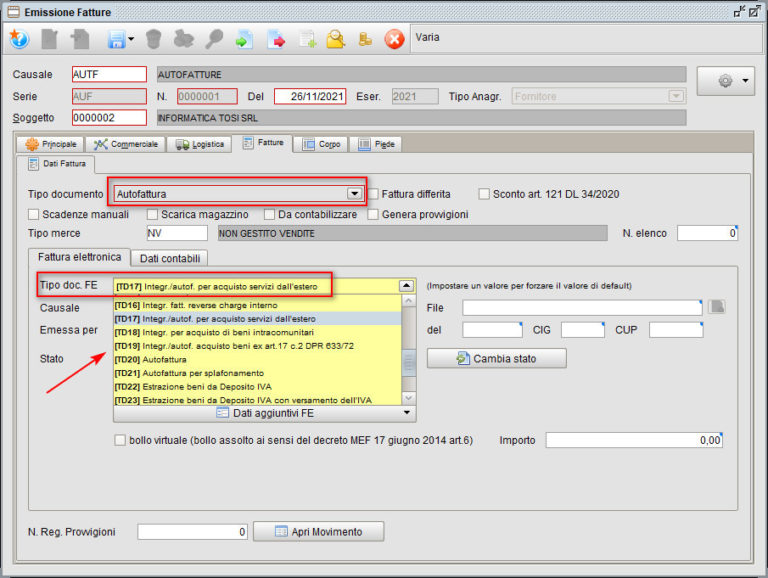This screenshot has width=768, height=578.
Task: Click the red circular X cancel icon
Action: pyautogui.click(x=394, y=40)
